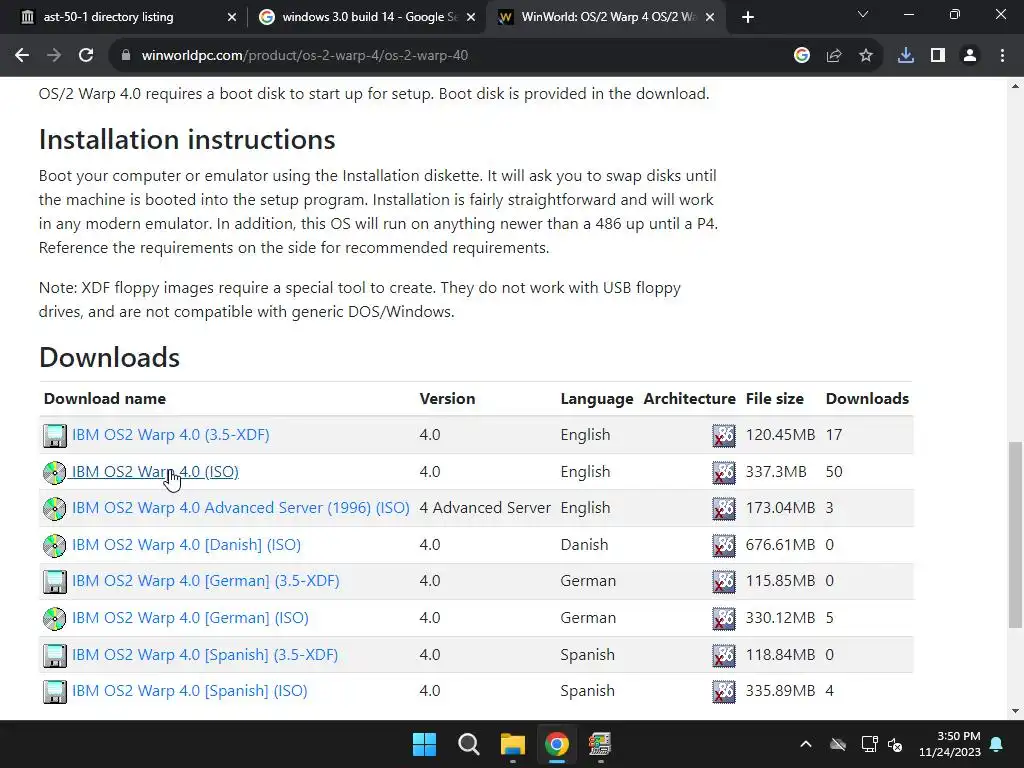Open Warp 4.0 [Spanish] (3.5-XDF) link
Image resolution: width=1024 pixels, height=768 pixels.
[x=205, y=654]
